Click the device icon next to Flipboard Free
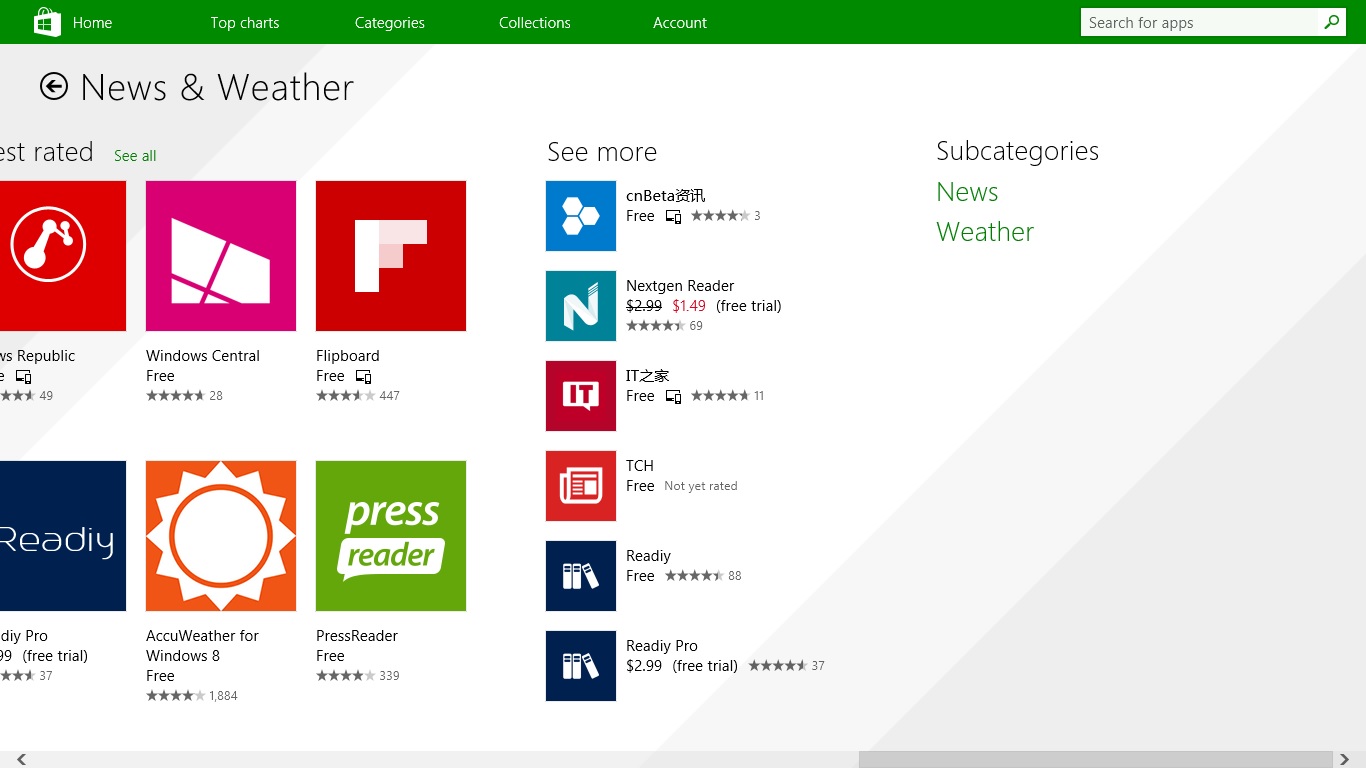This screenshot has height=768, width=1366. pos(364,377)
